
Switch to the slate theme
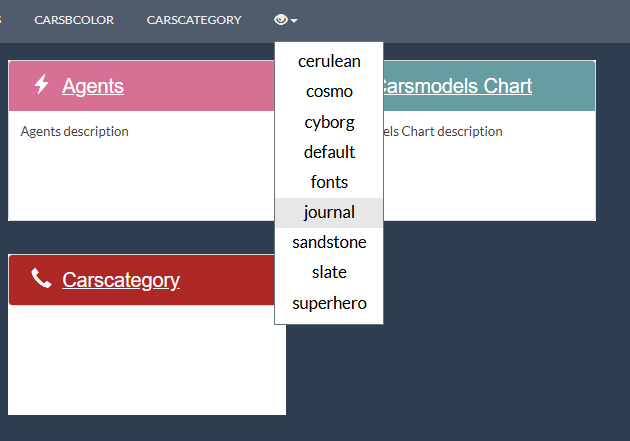pyautogui.click(x=329, y=272)
